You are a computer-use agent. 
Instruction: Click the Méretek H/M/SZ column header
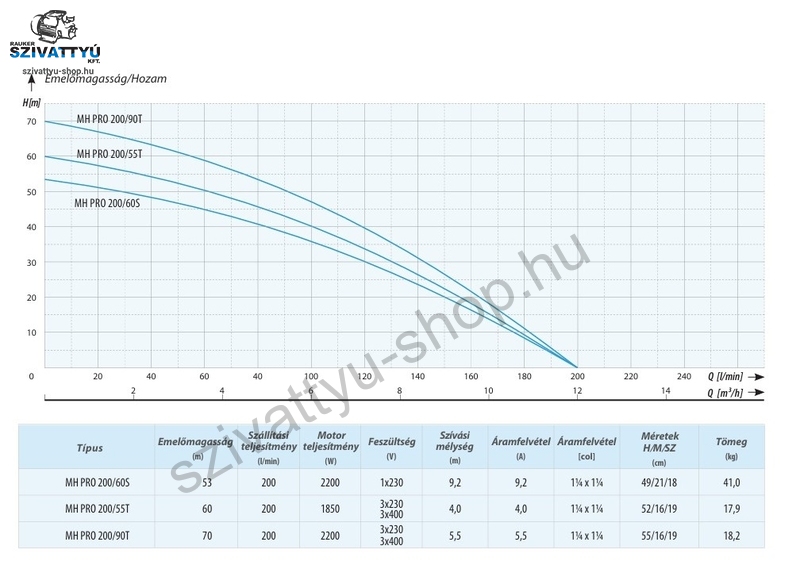pos(660,447)
